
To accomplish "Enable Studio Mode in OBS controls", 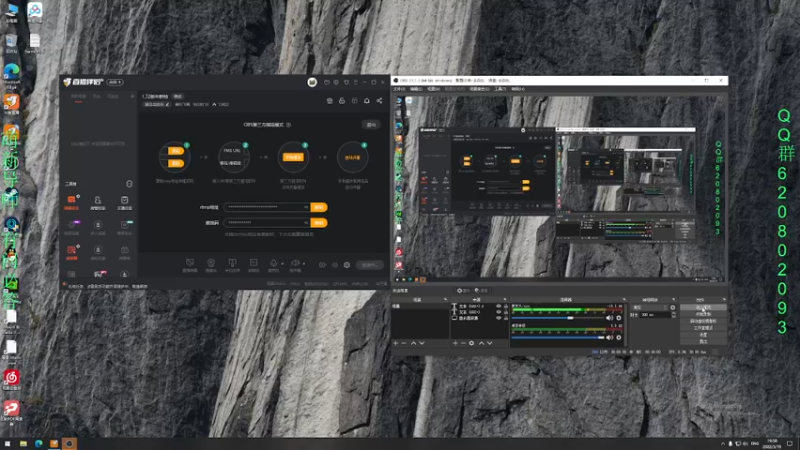I will 703,328.
